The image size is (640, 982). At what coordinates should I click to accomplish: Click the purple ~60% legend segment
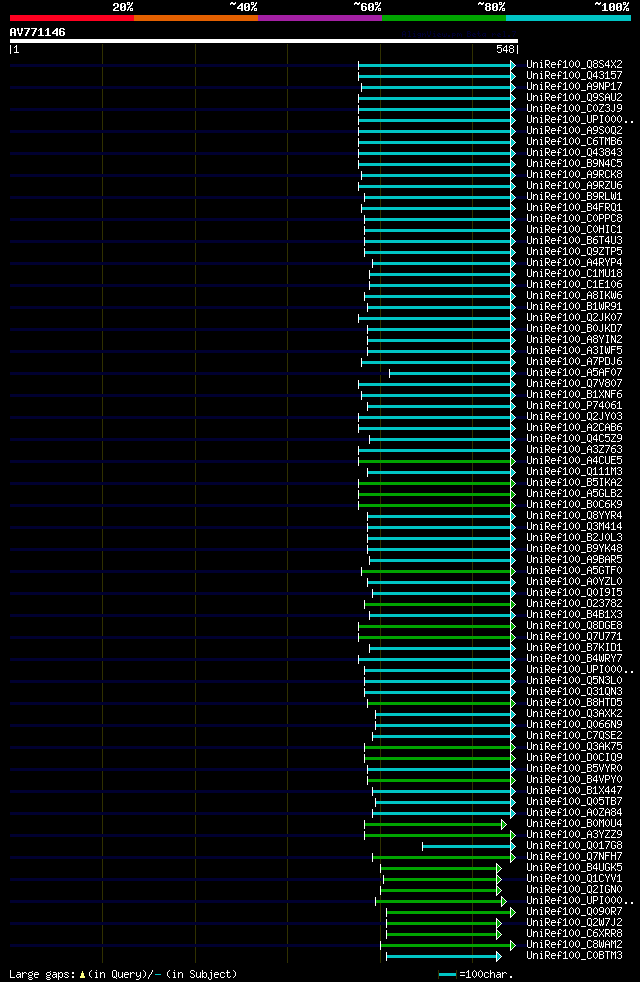tap(320, 18)
